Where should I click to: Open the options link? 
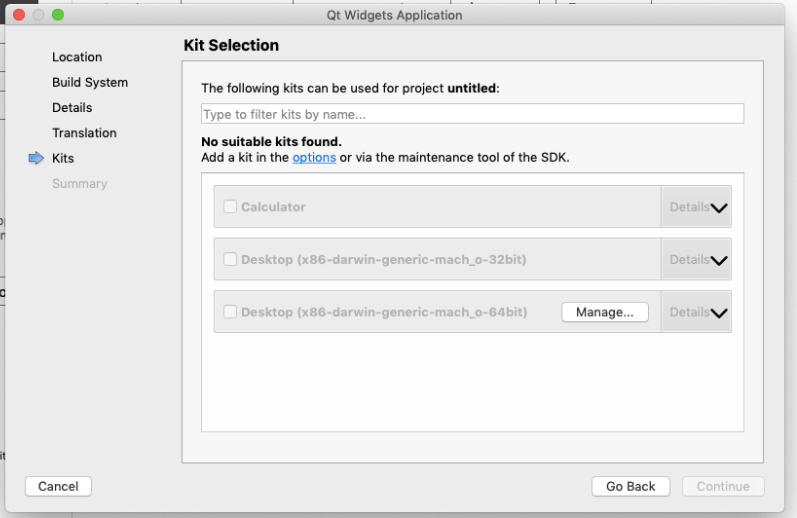pos(314,158)
